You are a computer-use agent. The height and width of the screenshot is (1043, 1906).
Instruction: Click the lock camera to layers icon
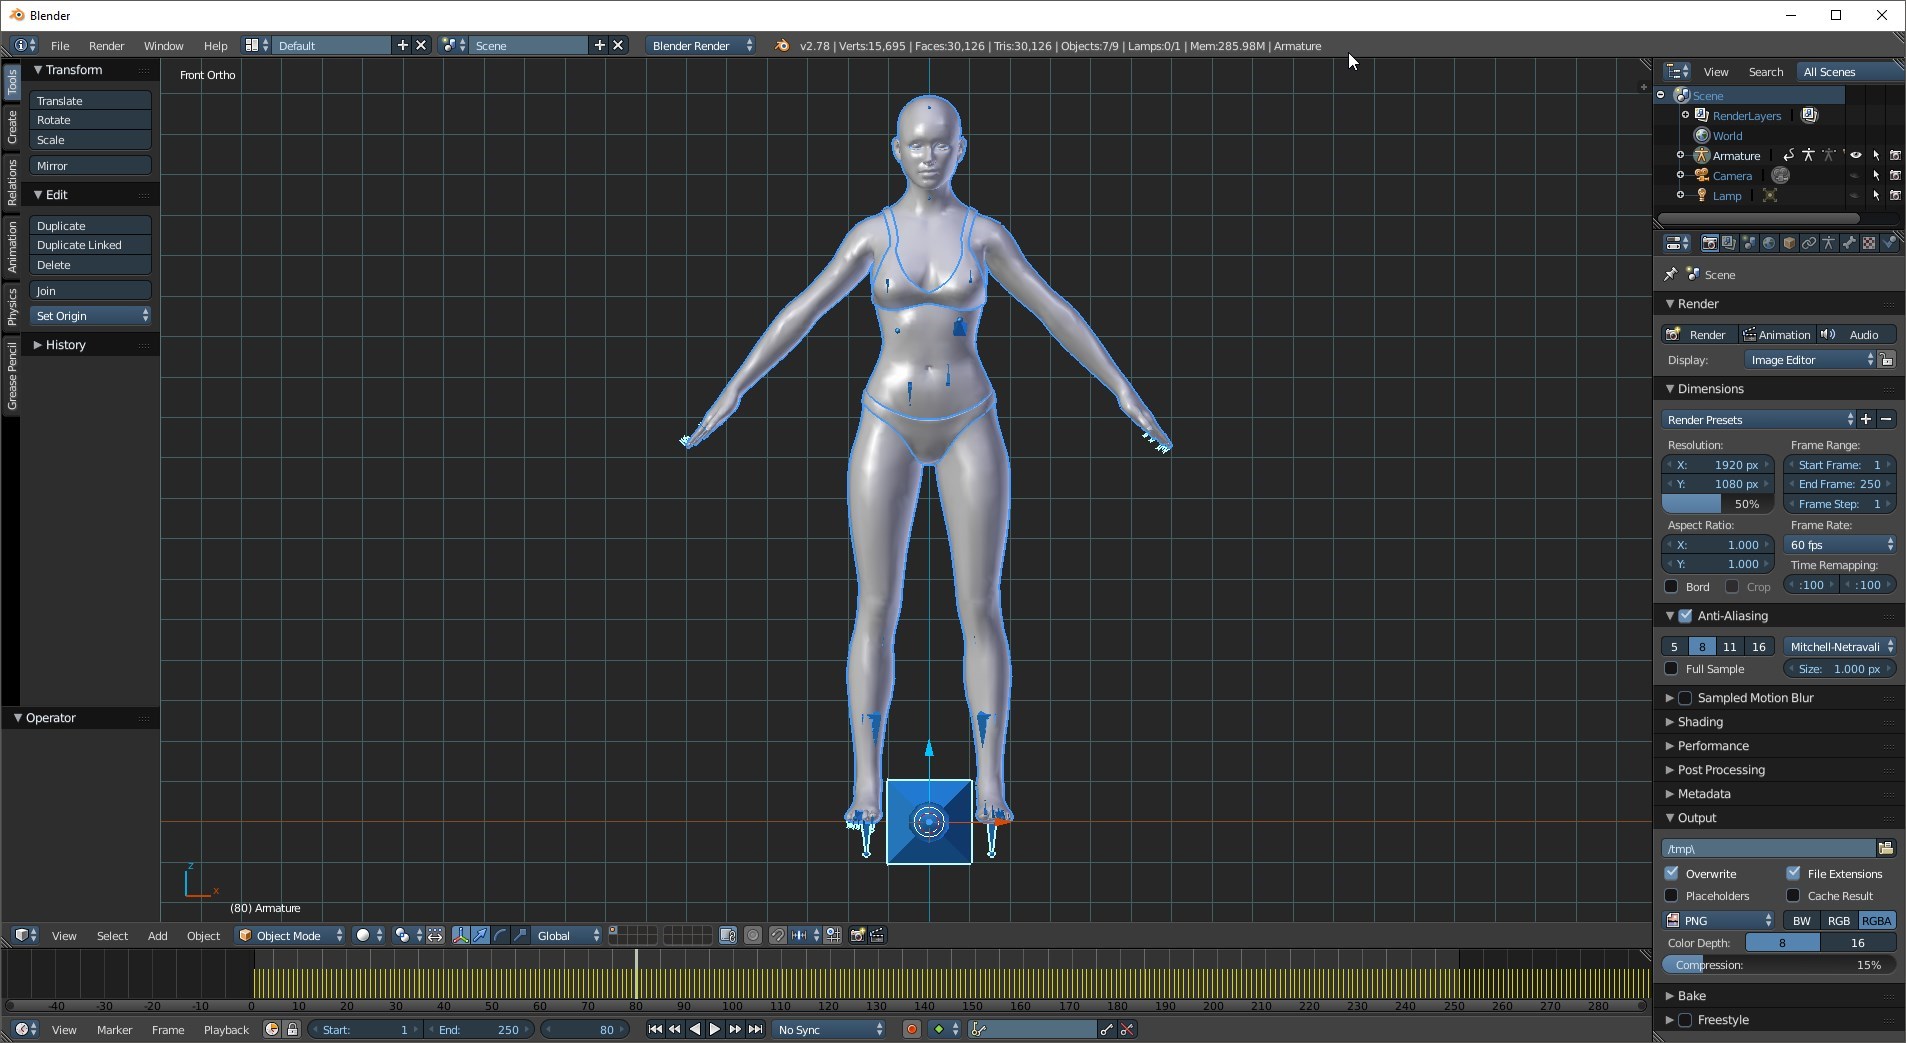point(728,935)
